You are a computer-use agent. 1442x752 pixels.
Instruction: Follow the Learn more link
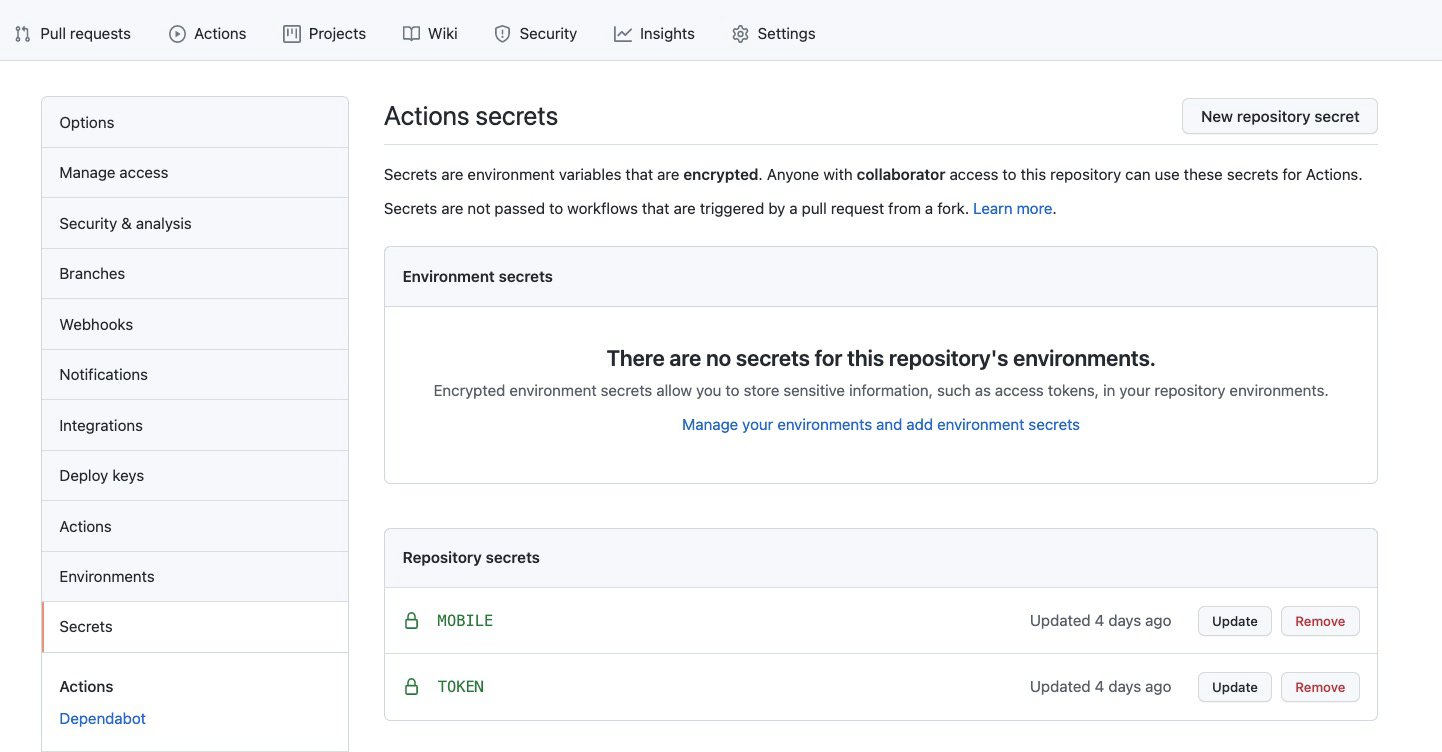[1012, 209]
